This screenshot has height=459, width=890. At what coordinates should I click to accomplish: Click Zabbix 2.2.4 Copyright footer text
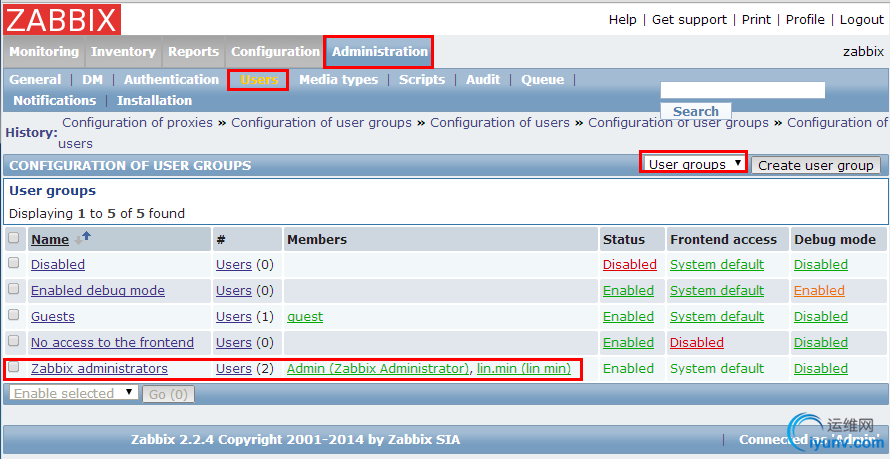click(x=295, y=440)
